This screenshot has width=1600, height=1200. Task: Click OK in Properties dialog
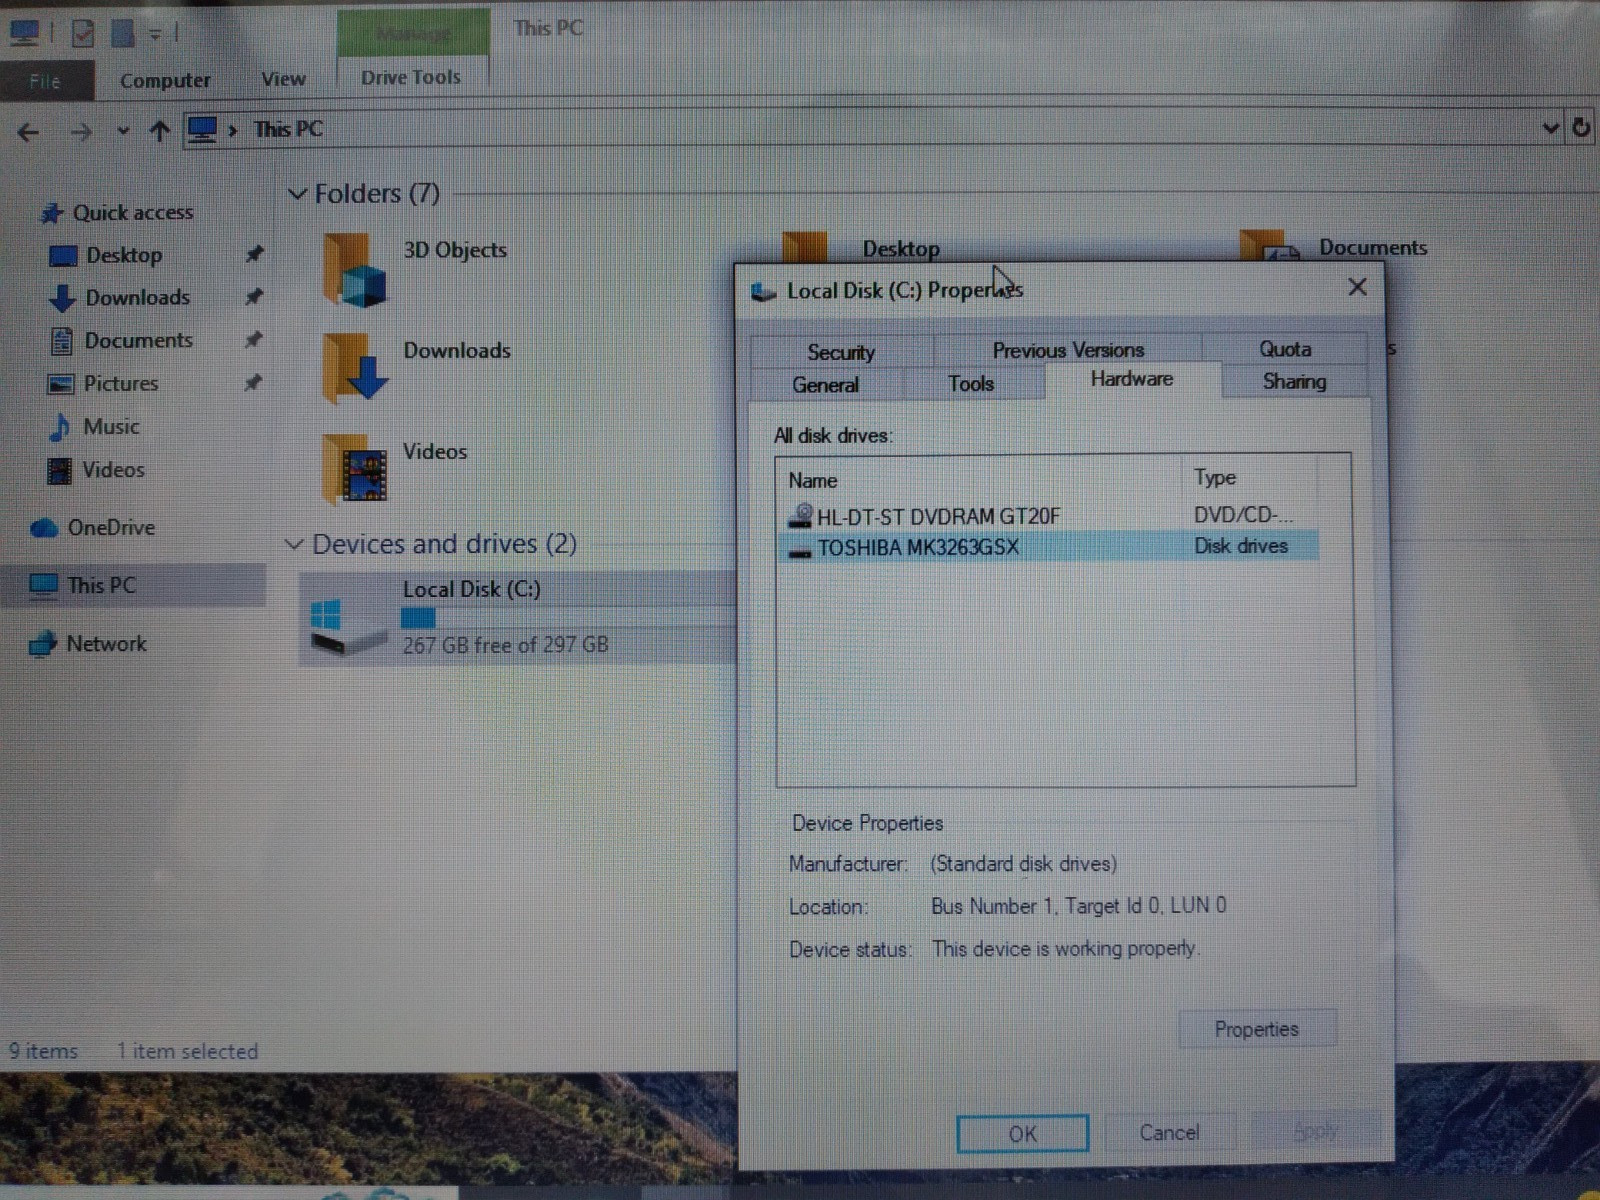[x=1022, y=1134]
